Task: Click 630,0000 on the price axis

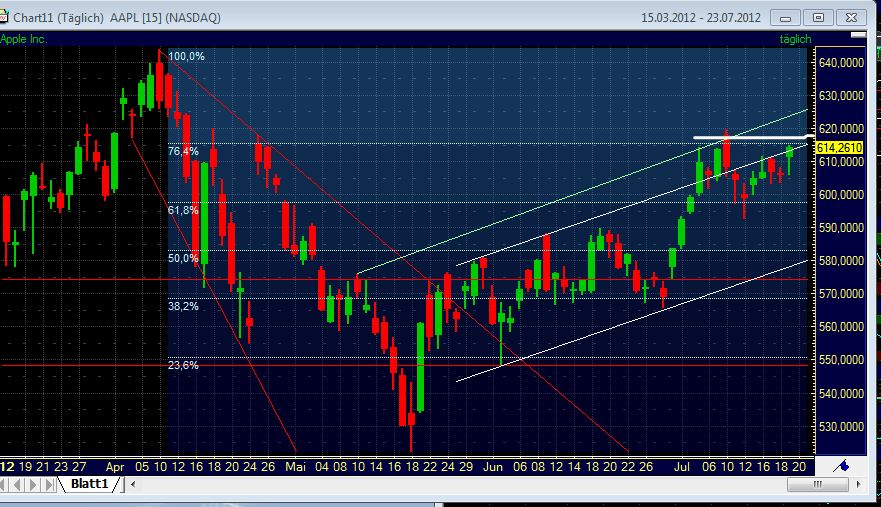Action: pos(842,96)
